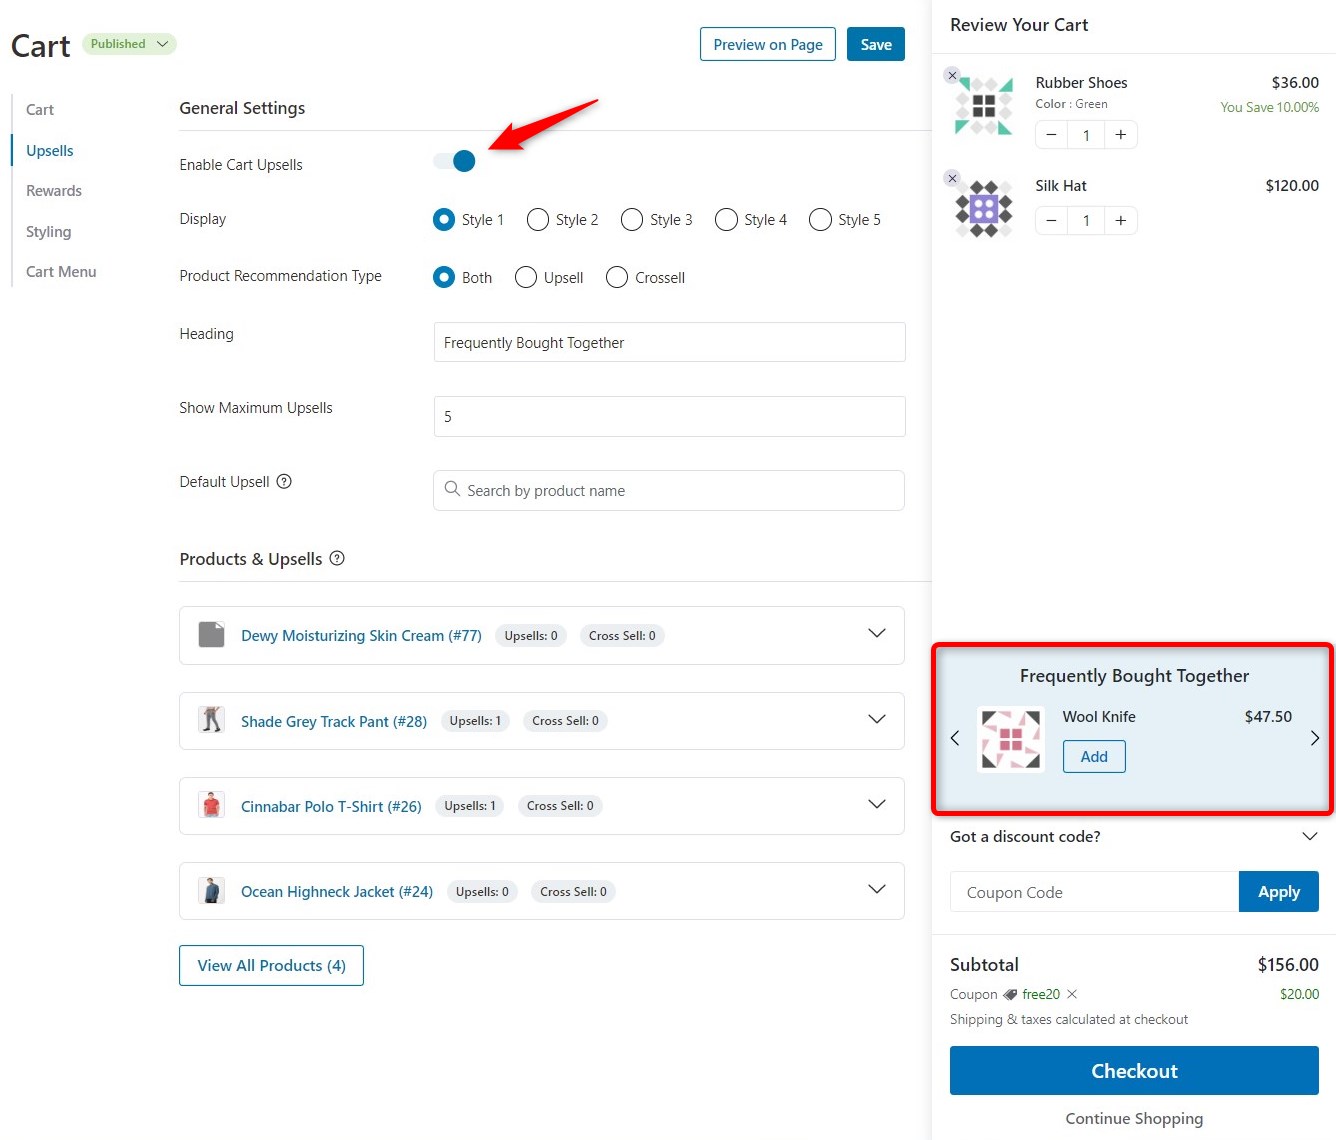Open Shade Grey Track Pant (#28) link
This screenshot has height=1140, width=1336.
tap(334, 722)
